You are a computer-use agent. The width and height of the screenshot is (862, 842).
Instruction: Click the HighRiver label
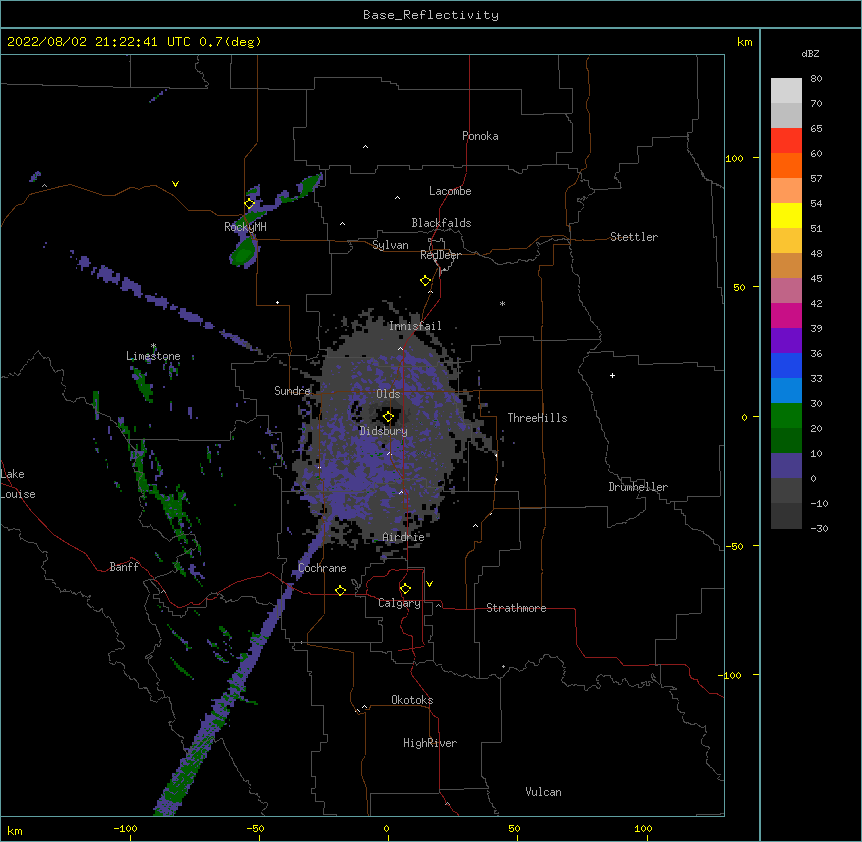[x=430, y=743]
